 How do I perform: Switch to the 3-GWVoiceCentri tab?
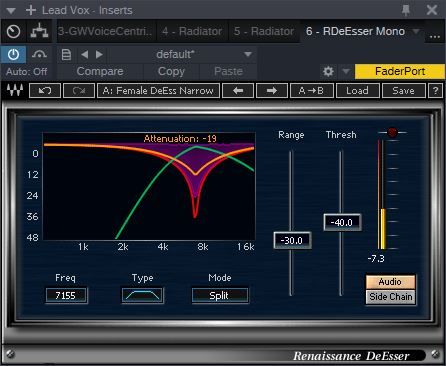coord(105,31)
